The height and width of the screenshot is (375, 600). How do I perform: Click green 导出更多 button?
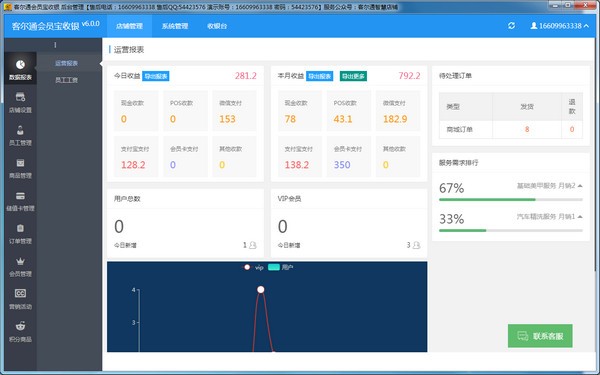click(353, 76)
